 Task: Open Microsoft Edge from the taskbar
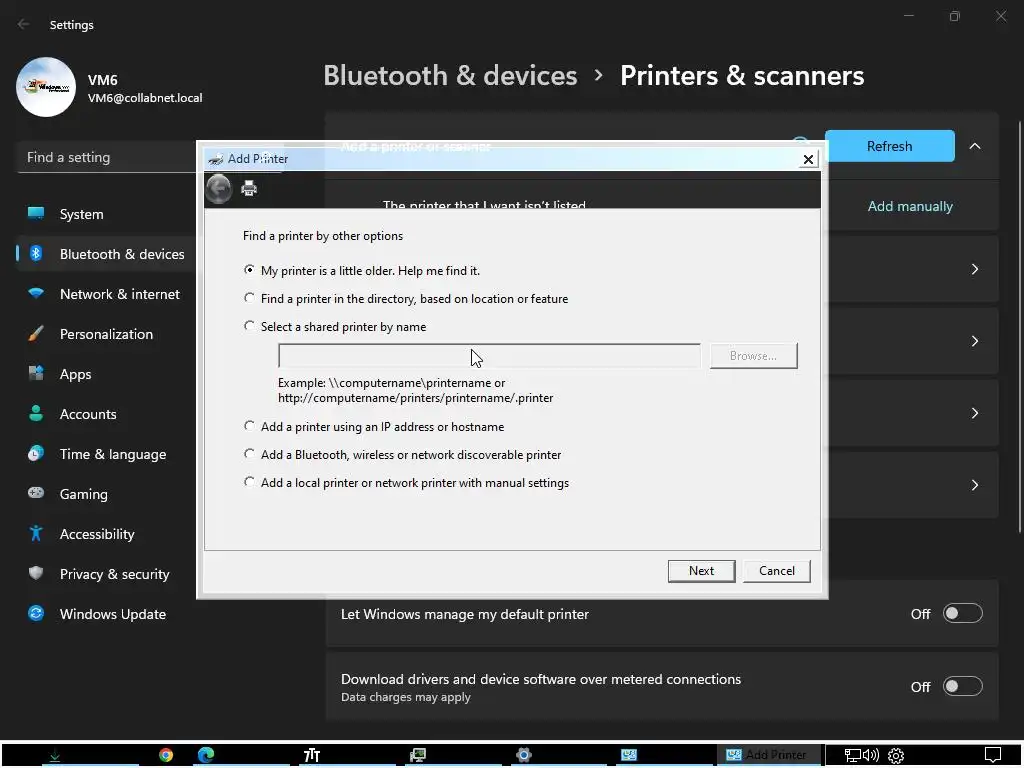206,756
